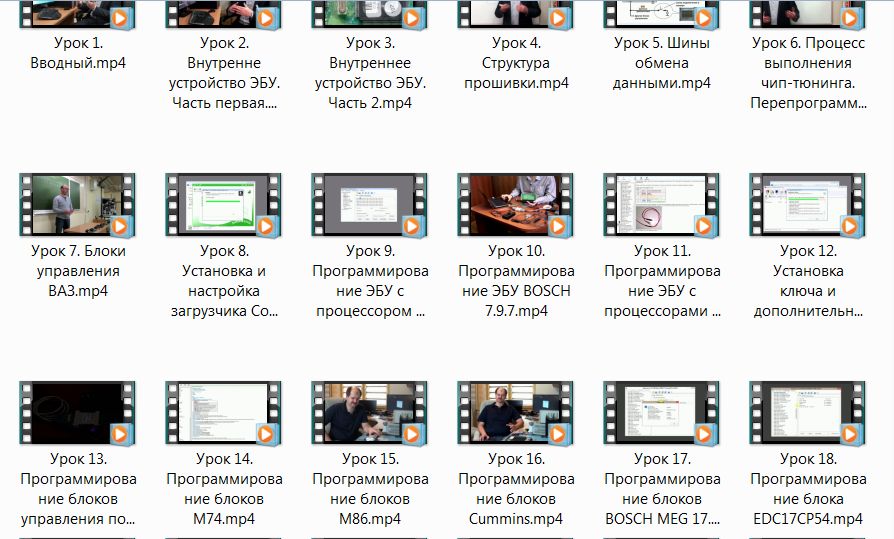Click file name 'Урок 3. Внутреннее устройство ЭБУ. Часть 2.mp4'
The width and height of the screenshot is (894, 539).
370,73
